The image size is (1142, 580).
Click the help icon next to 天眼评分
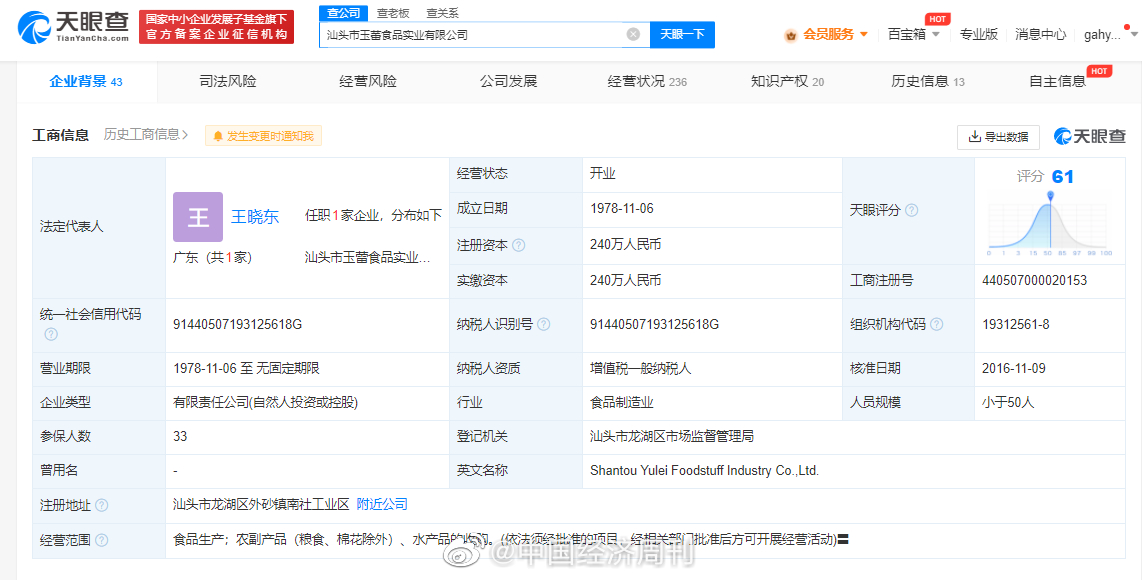click(x=912, y=211)
